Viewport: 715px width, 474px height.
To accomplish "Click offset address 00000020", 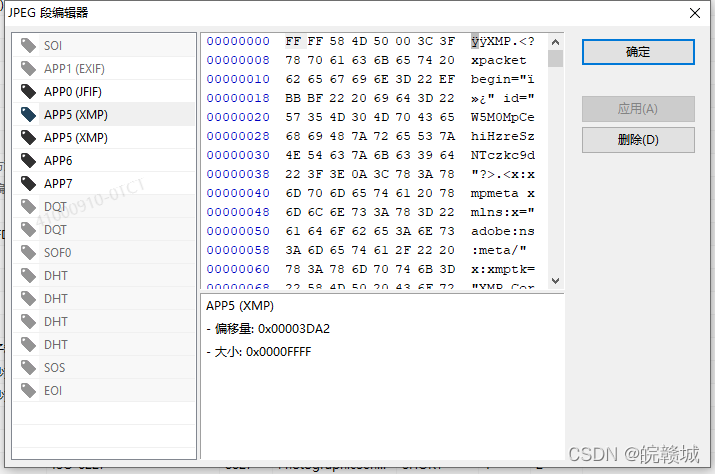I will (238, 117).
